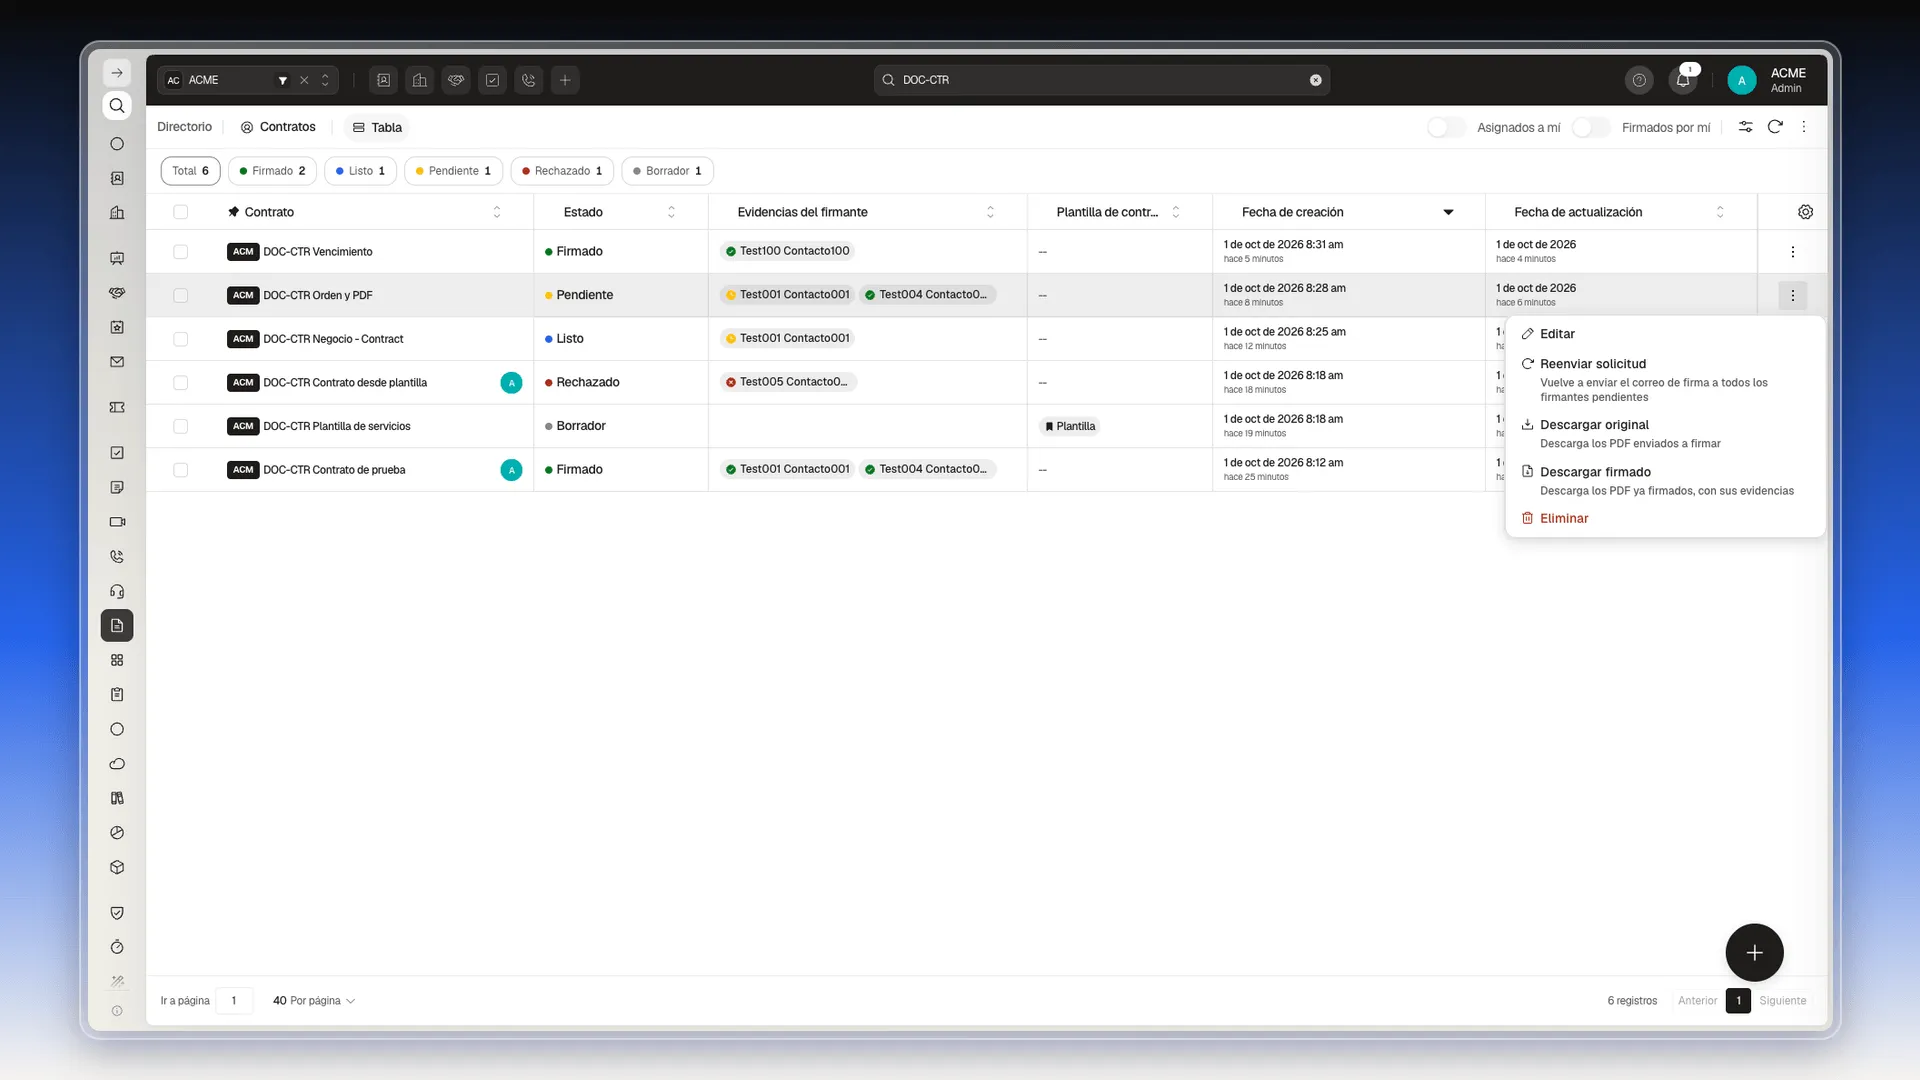
Task: Check the DOC-CTR Contrato de prueba checkbox
Action: point(180,470)
